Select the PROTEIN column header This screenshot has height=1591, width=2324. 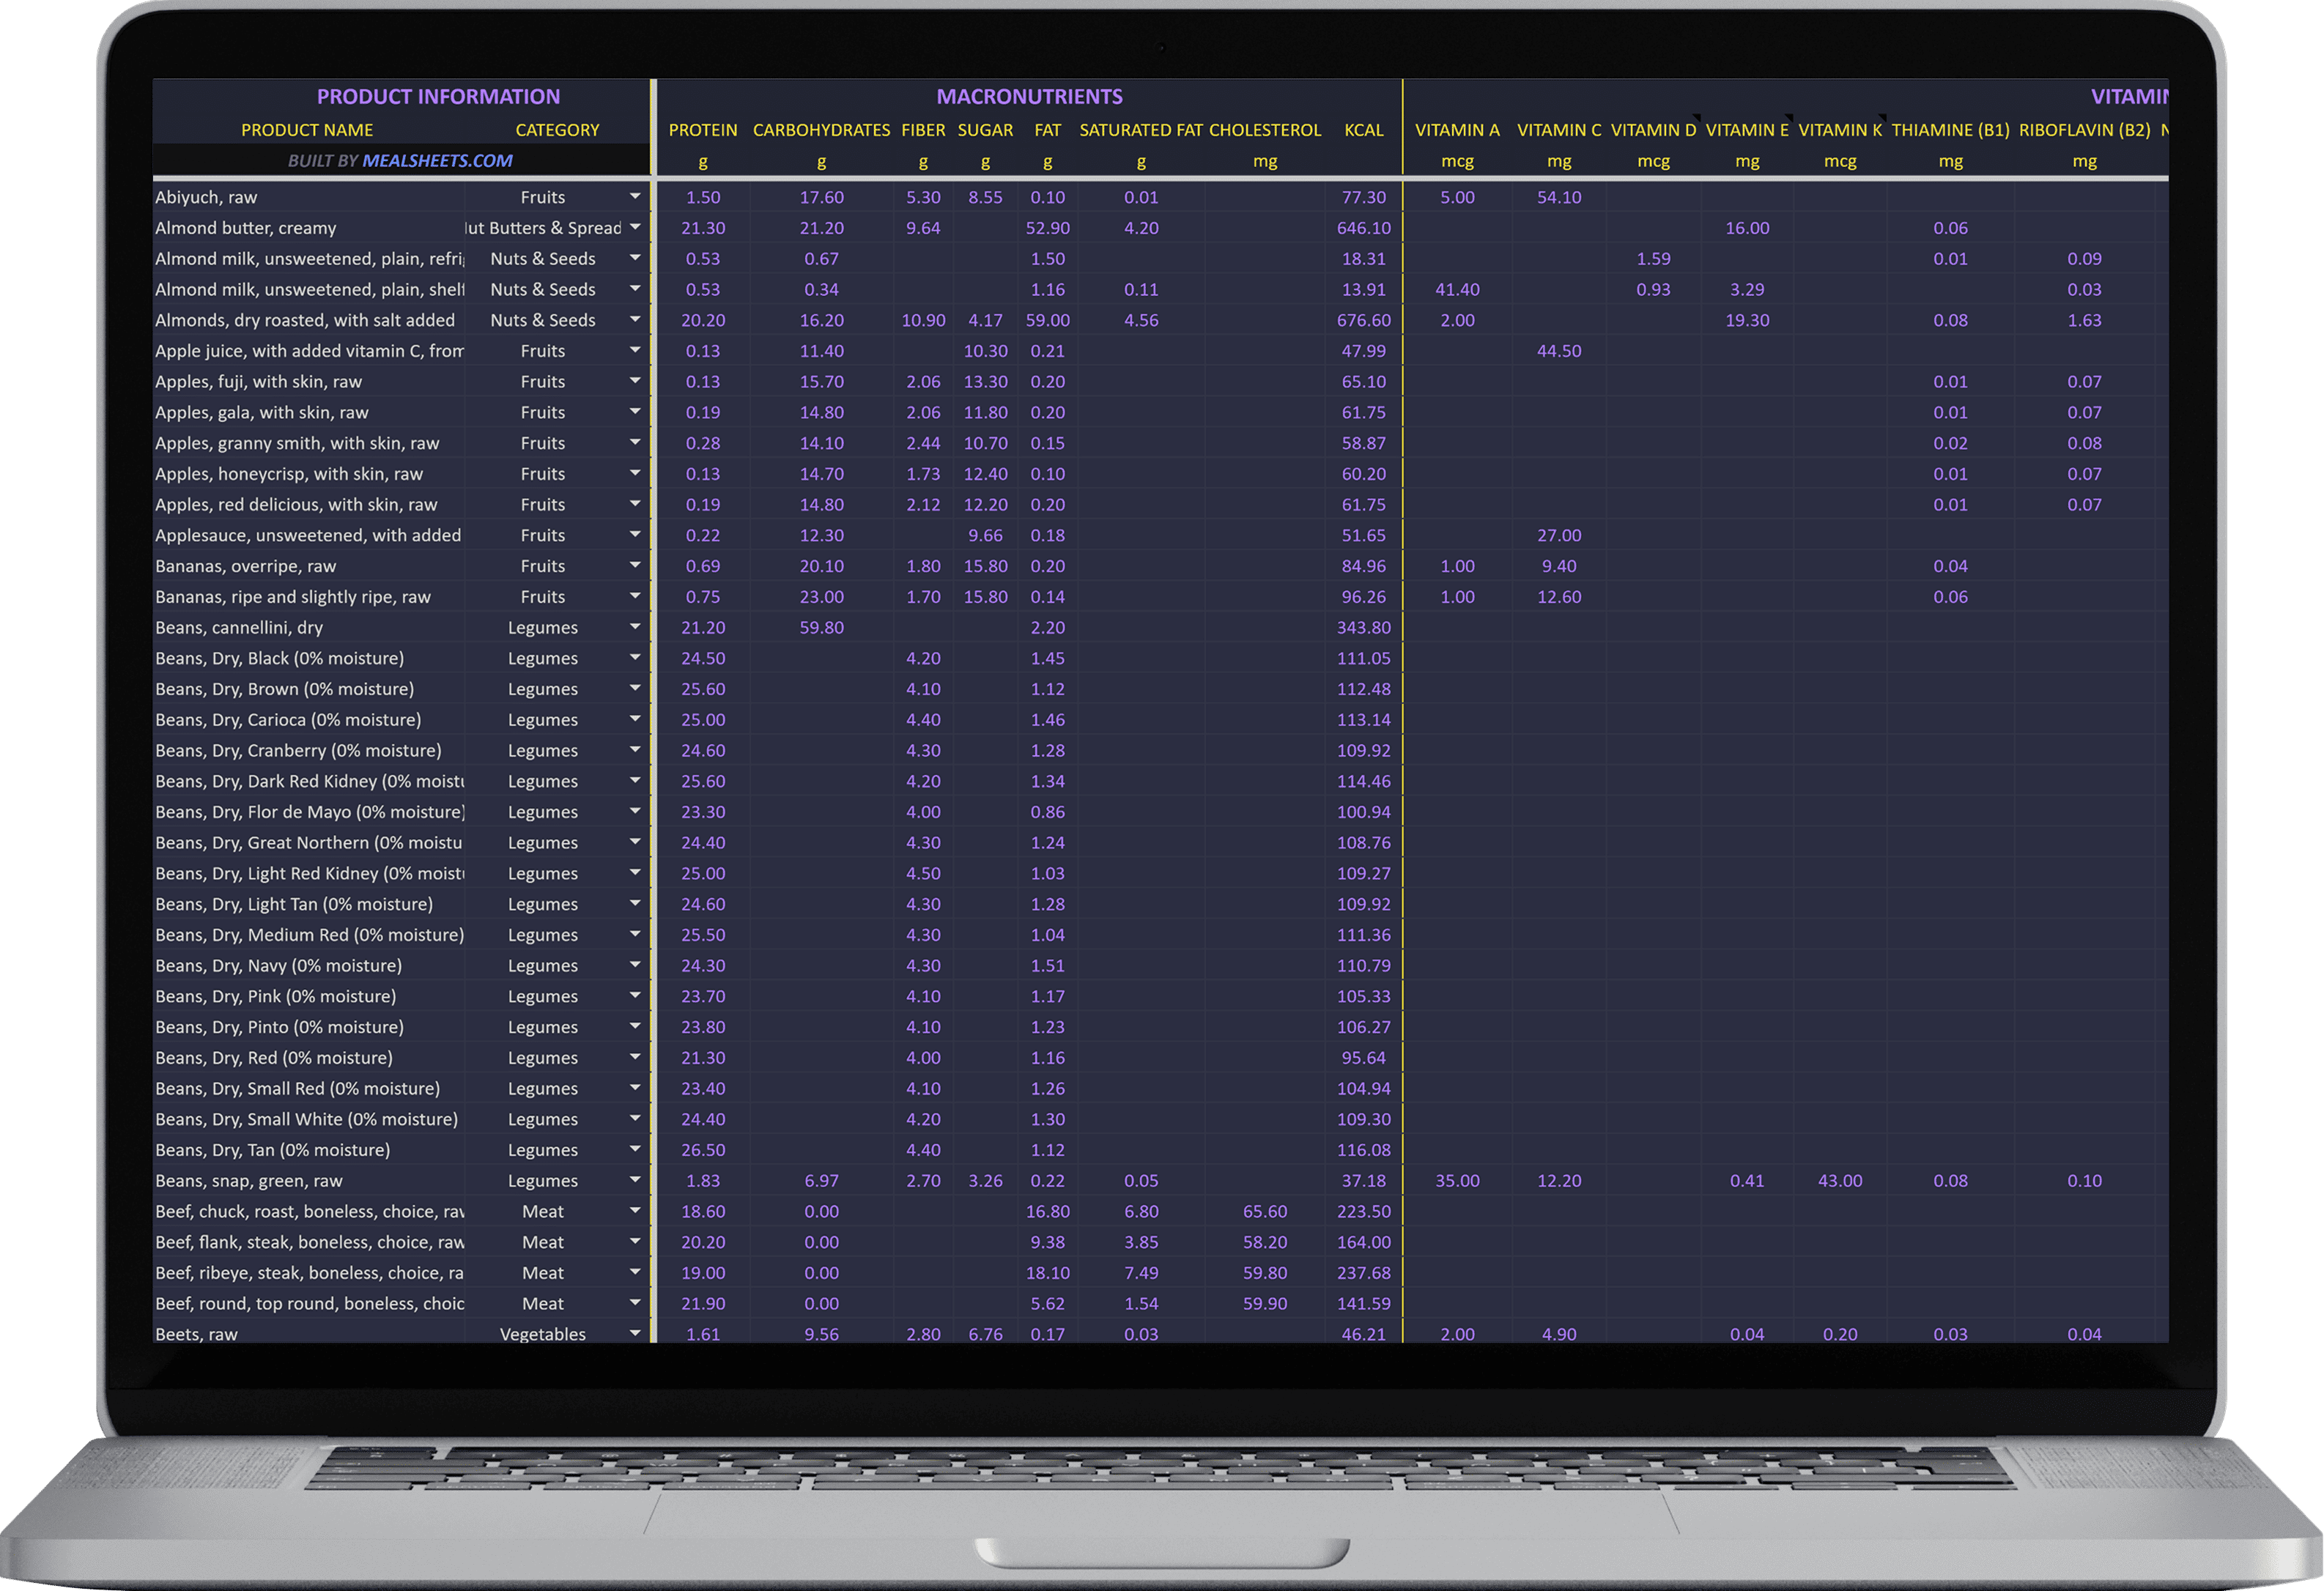(703, 130)
